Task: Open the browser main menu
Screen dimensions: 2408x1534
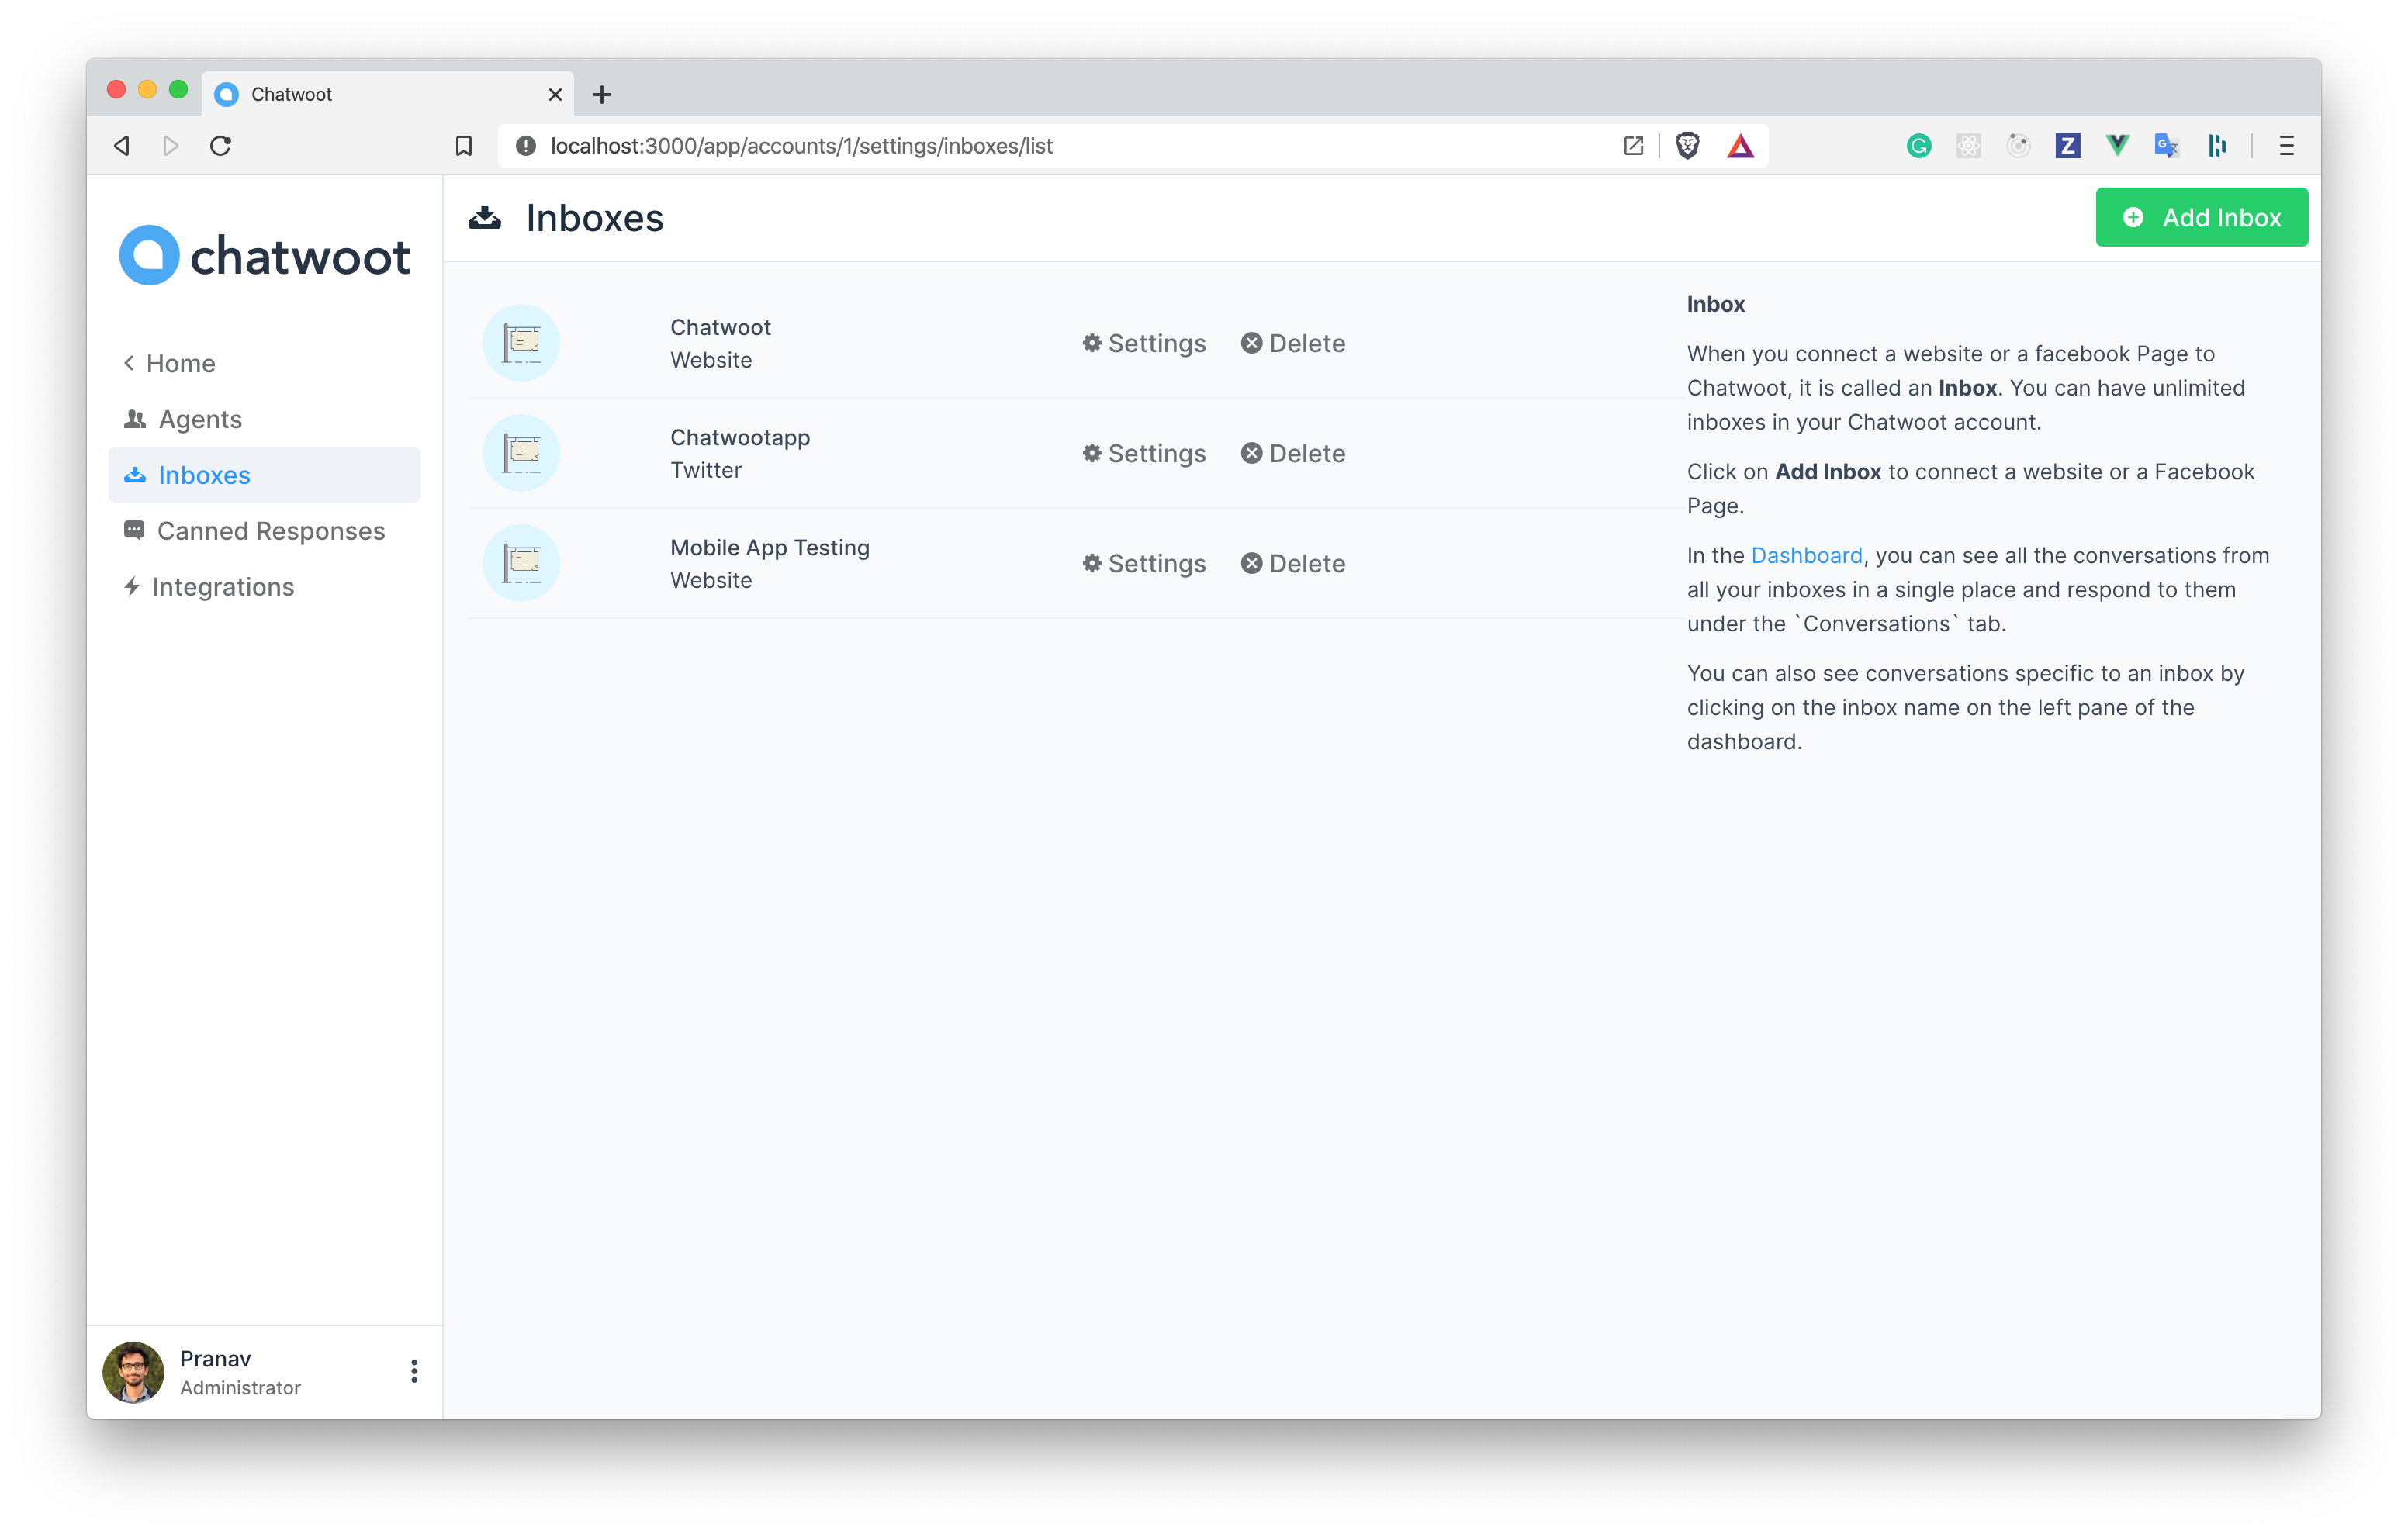Action: tap(2286, 146)
